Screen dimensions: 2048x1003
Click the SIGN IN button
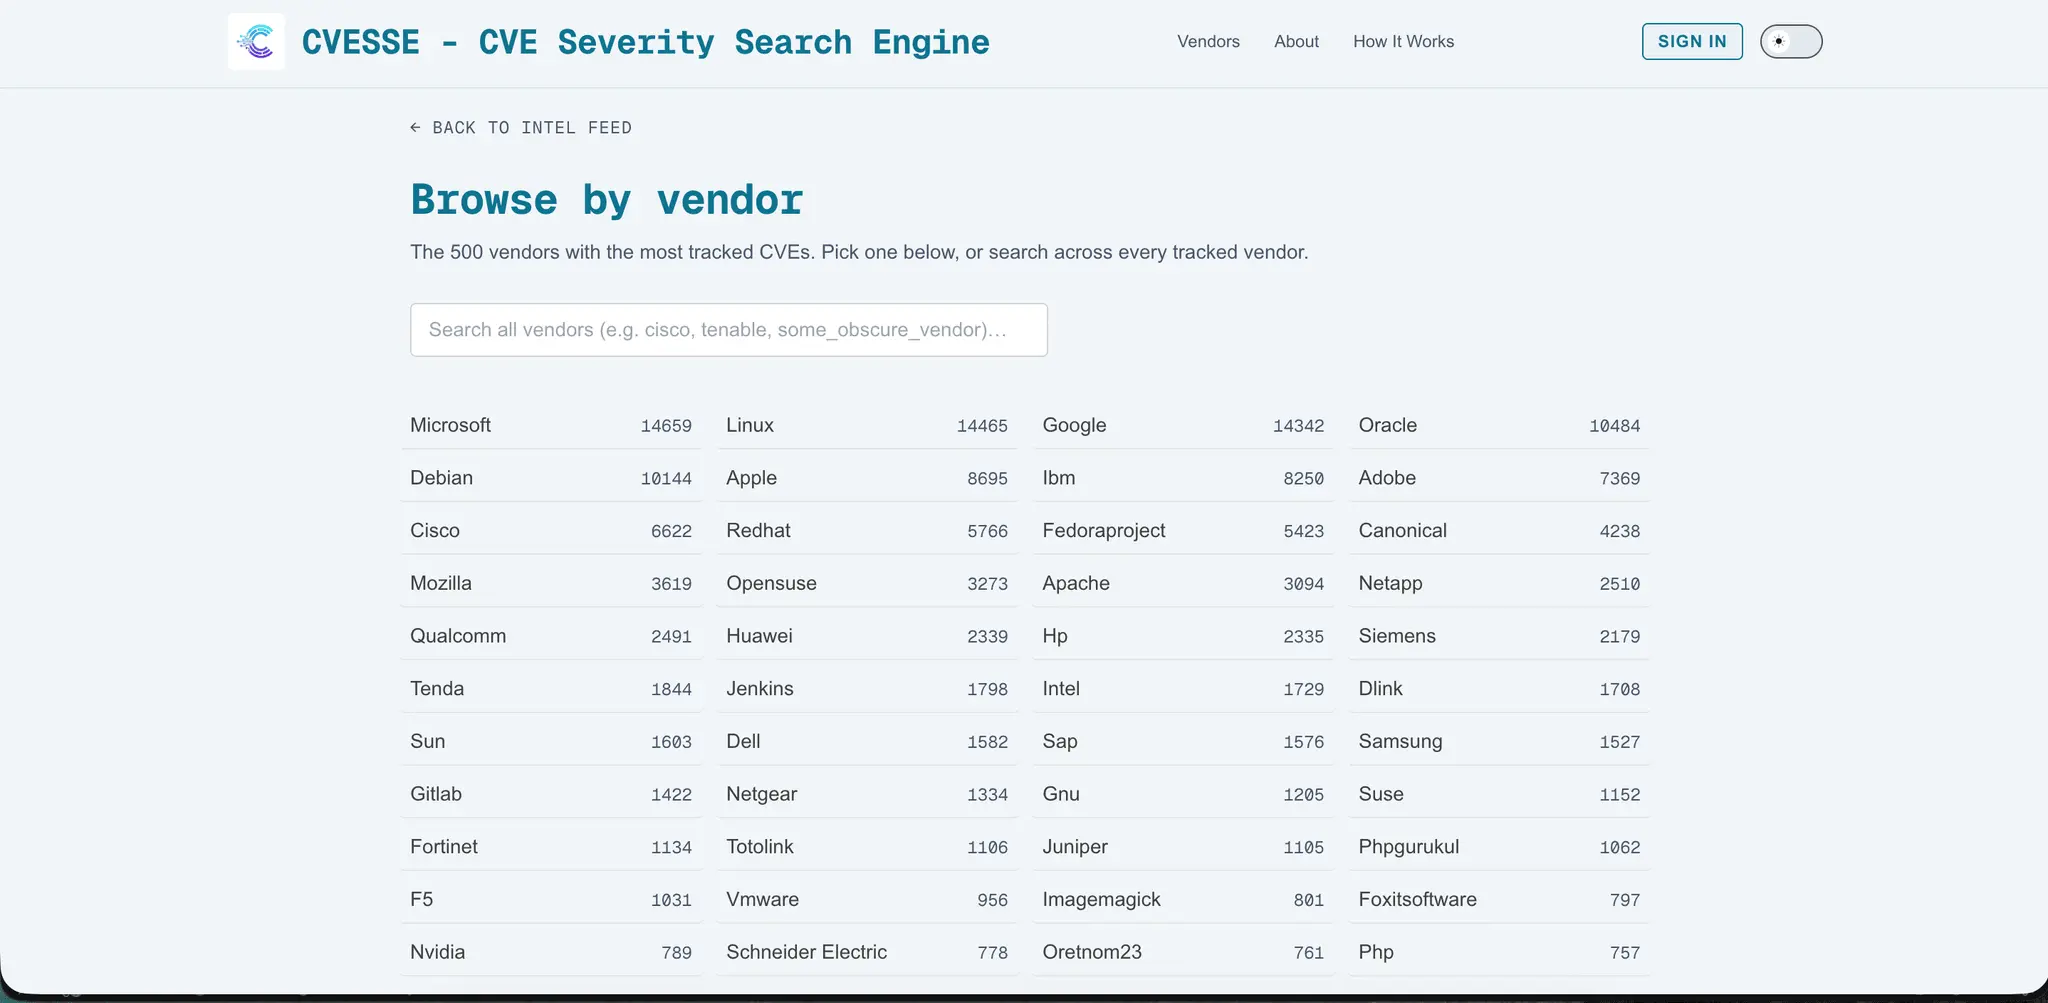pos(1692,41)
